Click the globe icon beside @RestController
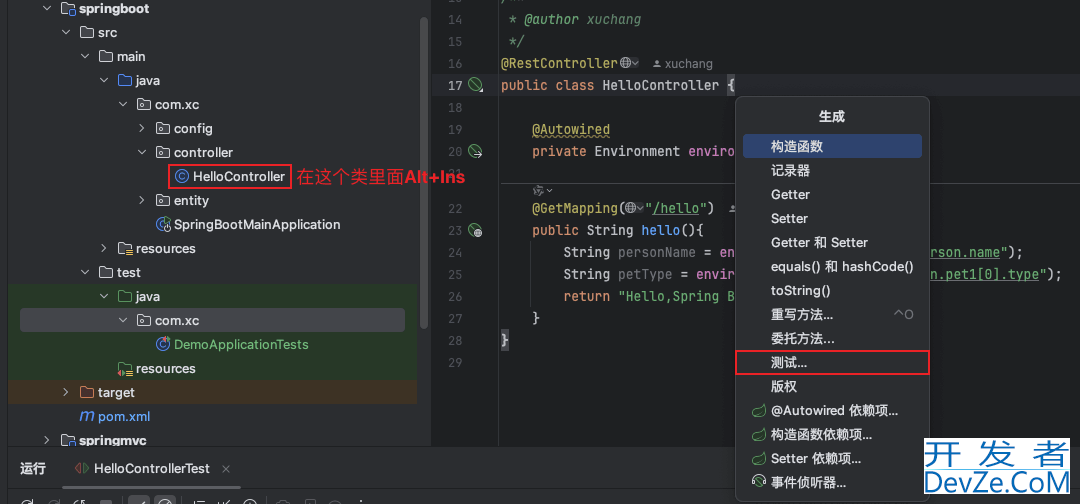 (625, 63)
